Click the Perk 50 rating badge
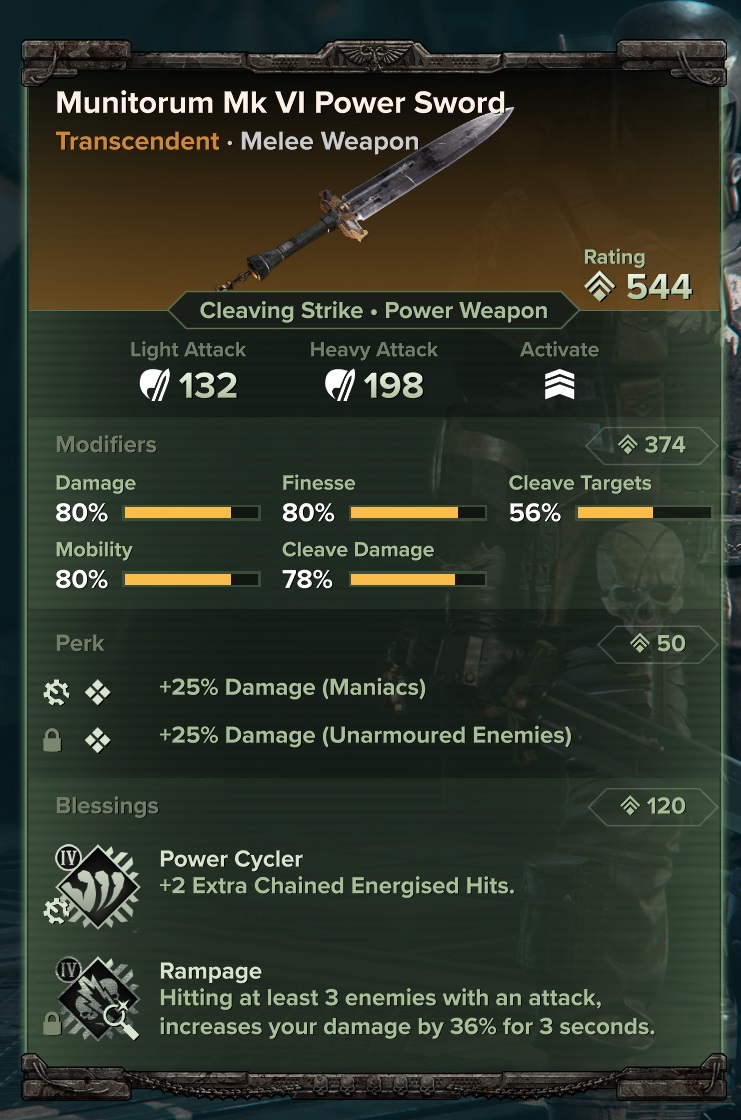Screen dimensions: 741x1120 tap(657, 644)
